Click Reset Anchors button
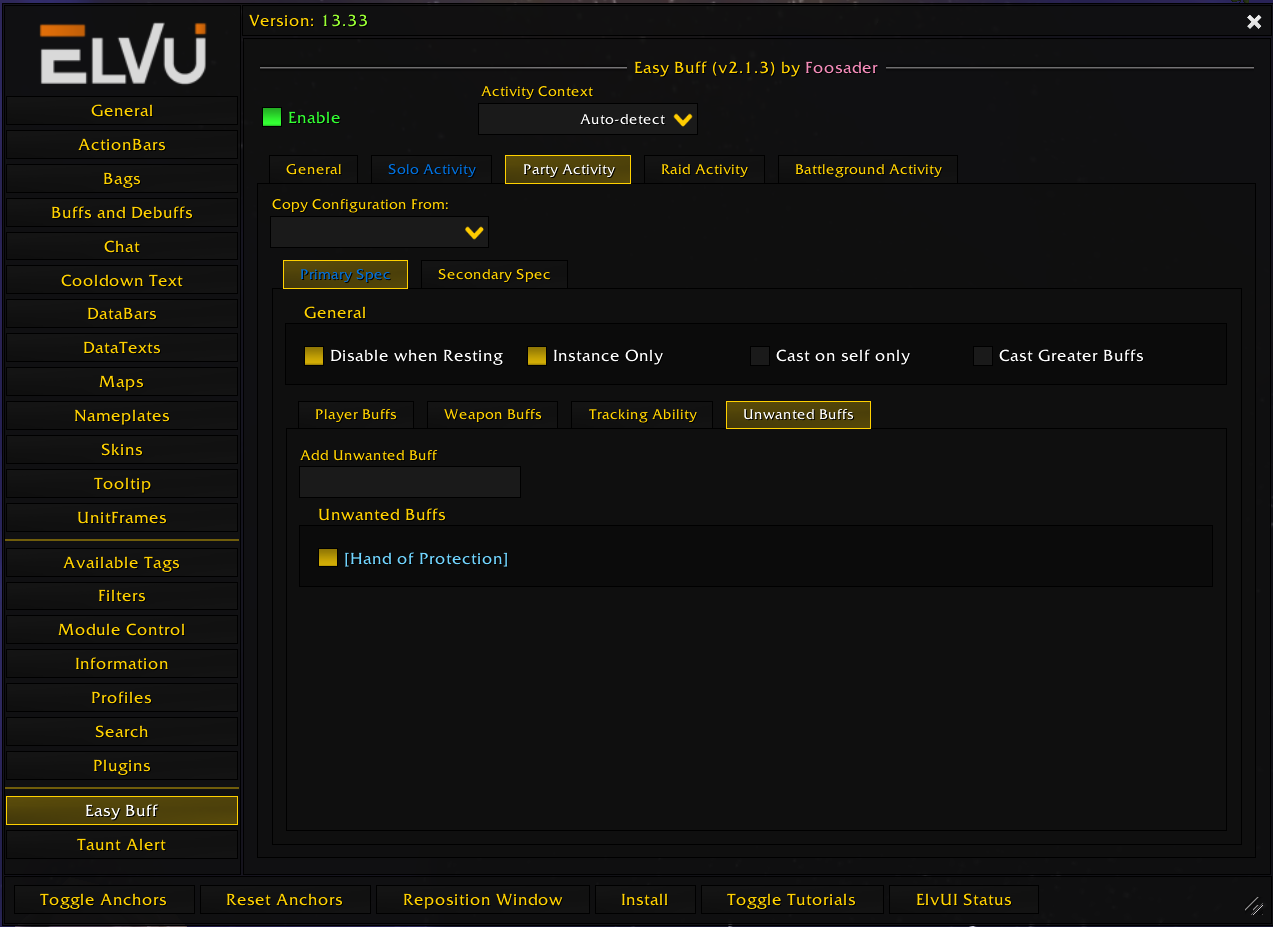Screen dimensions: 1273x927 (284, 900)
